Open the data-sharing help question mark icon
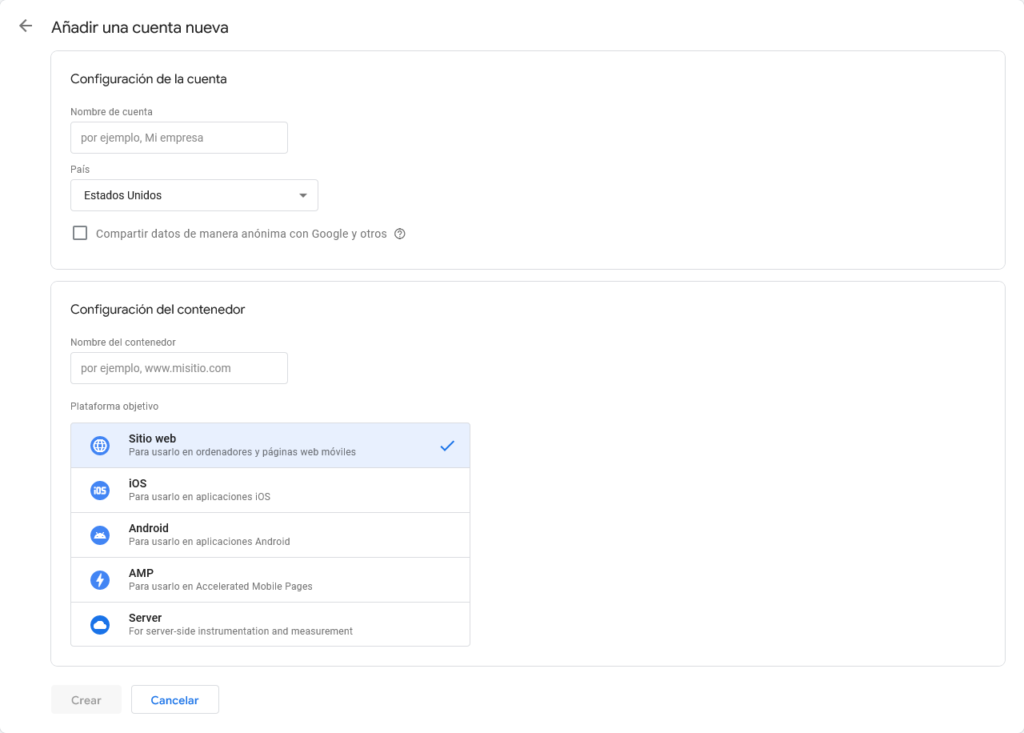The image size is (1024, 733). [400, 233]
